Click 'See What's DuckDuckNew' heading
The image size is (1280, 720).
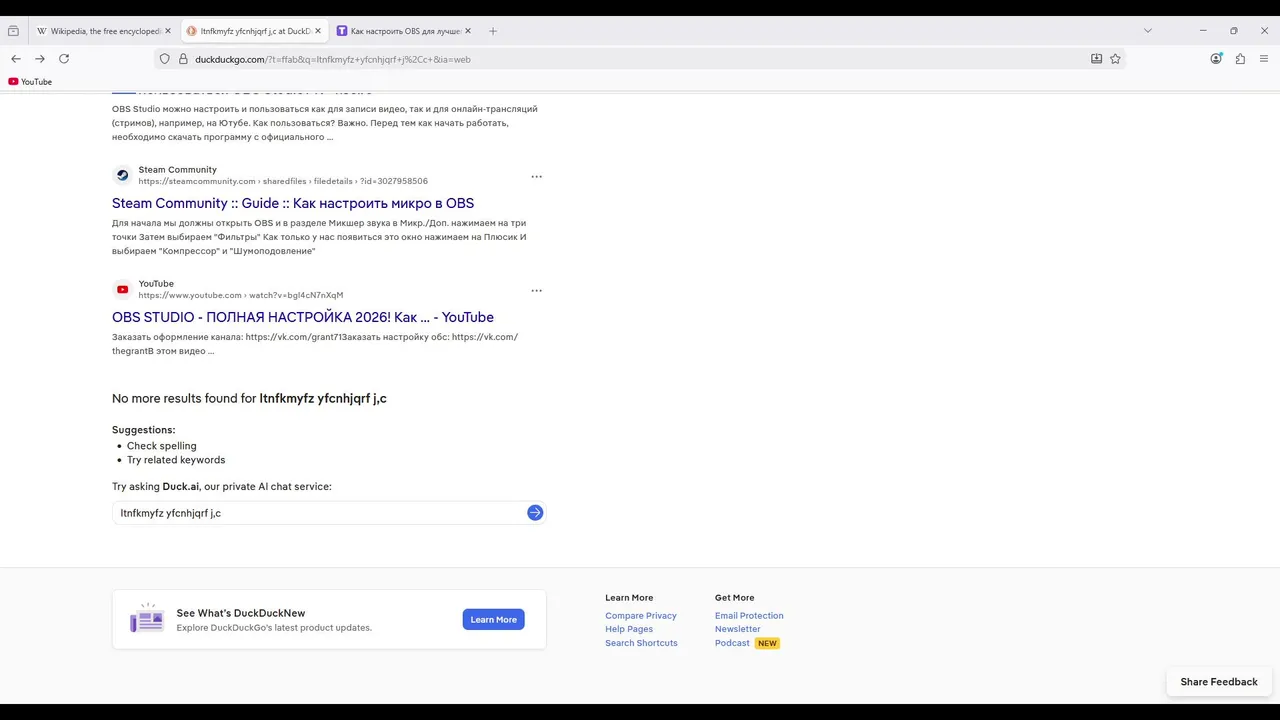pos(241,613)
